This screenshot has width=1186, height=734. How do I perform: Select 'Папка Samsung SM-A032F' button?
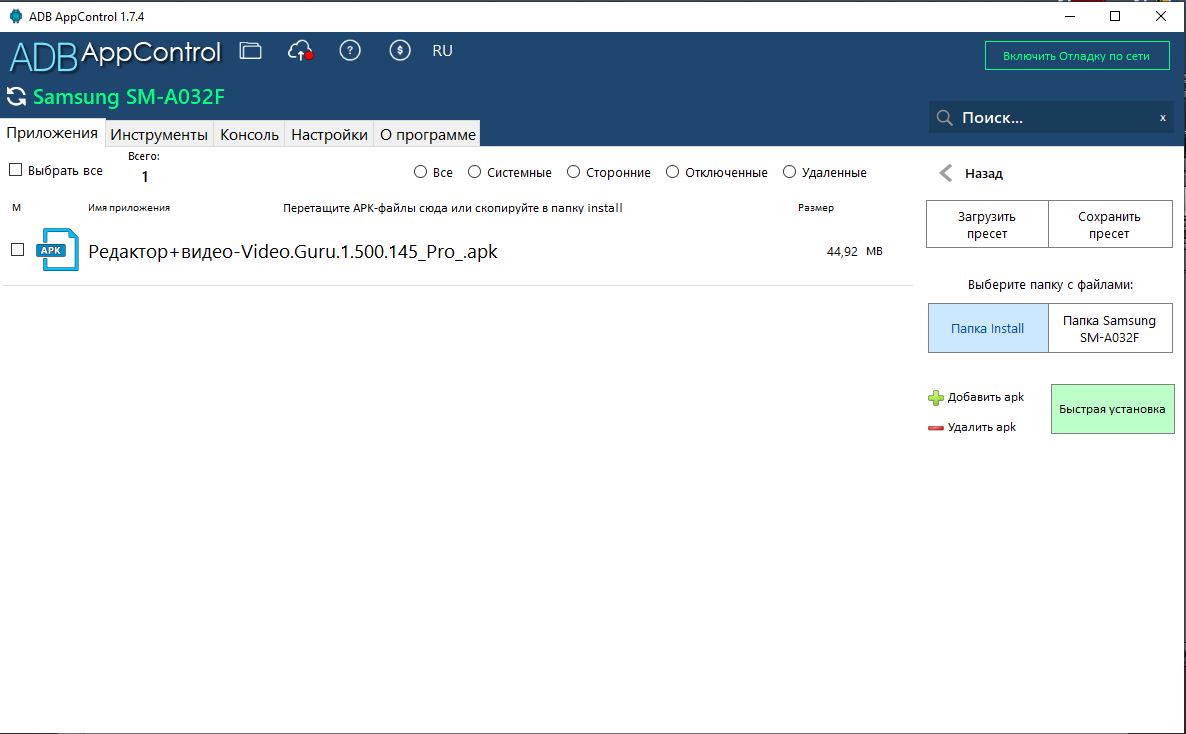pos(1110,328)
